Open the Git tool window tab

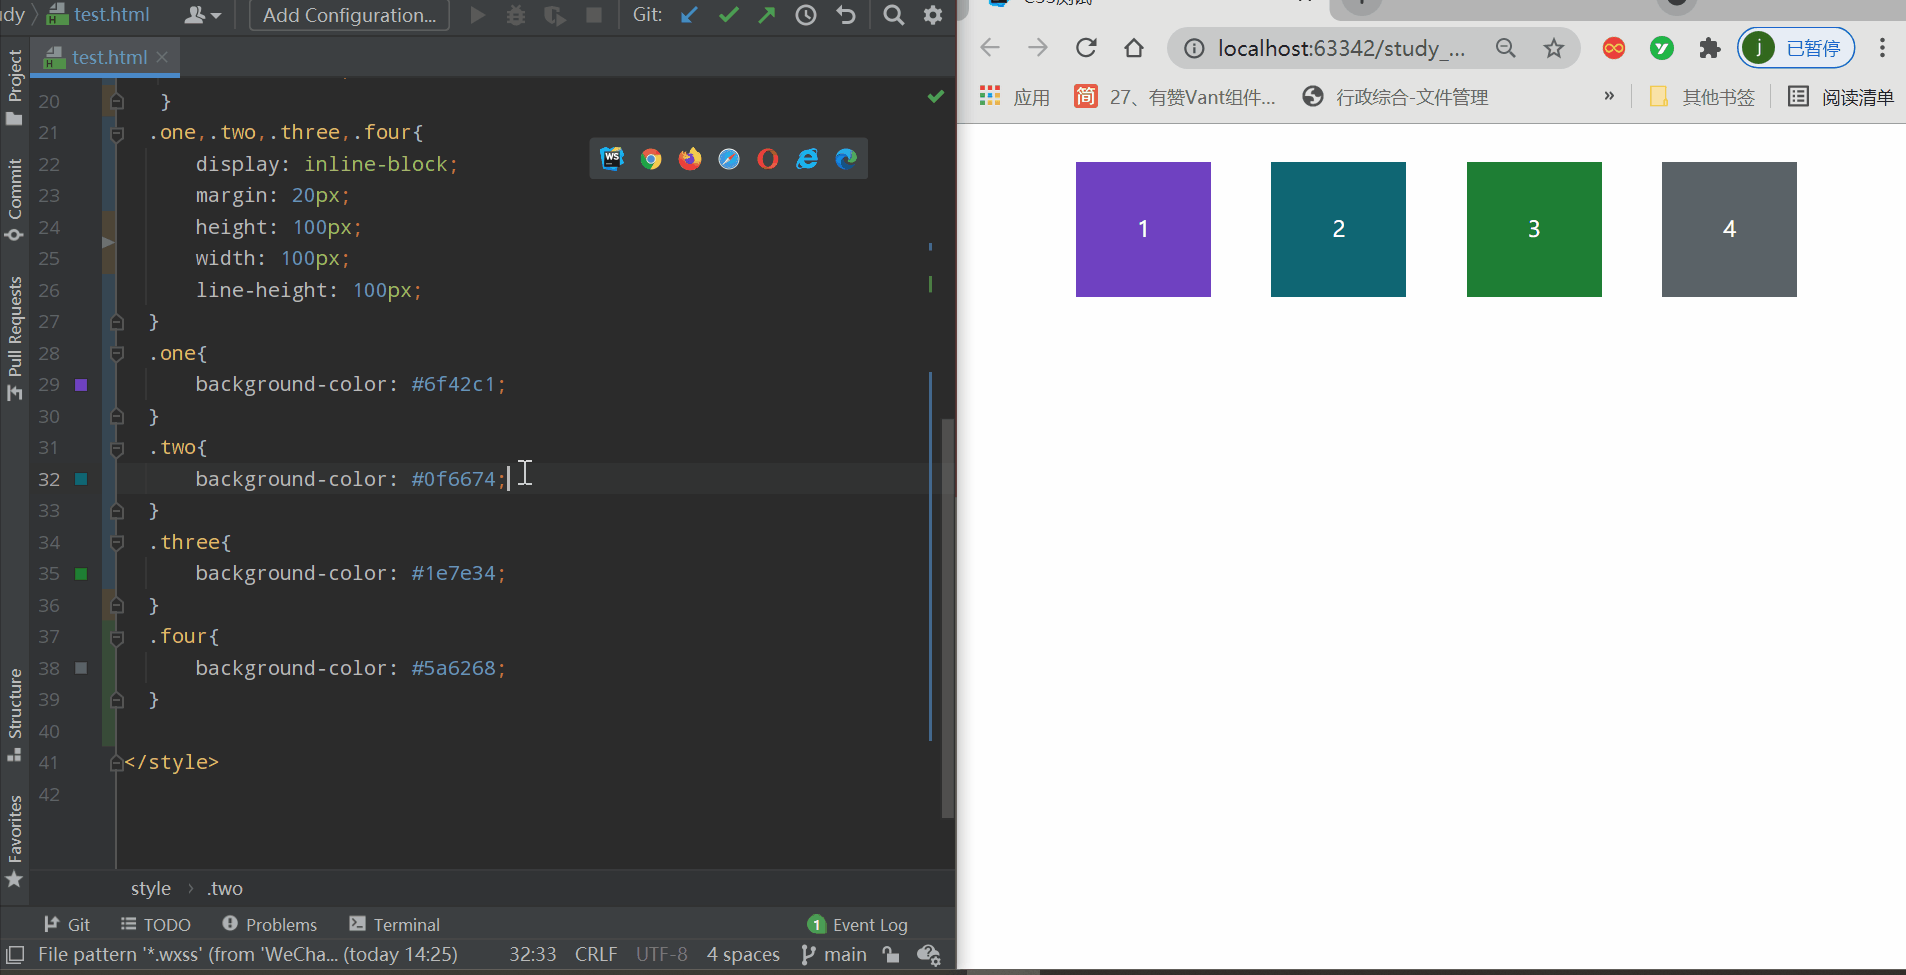click(x=67, y=925)
